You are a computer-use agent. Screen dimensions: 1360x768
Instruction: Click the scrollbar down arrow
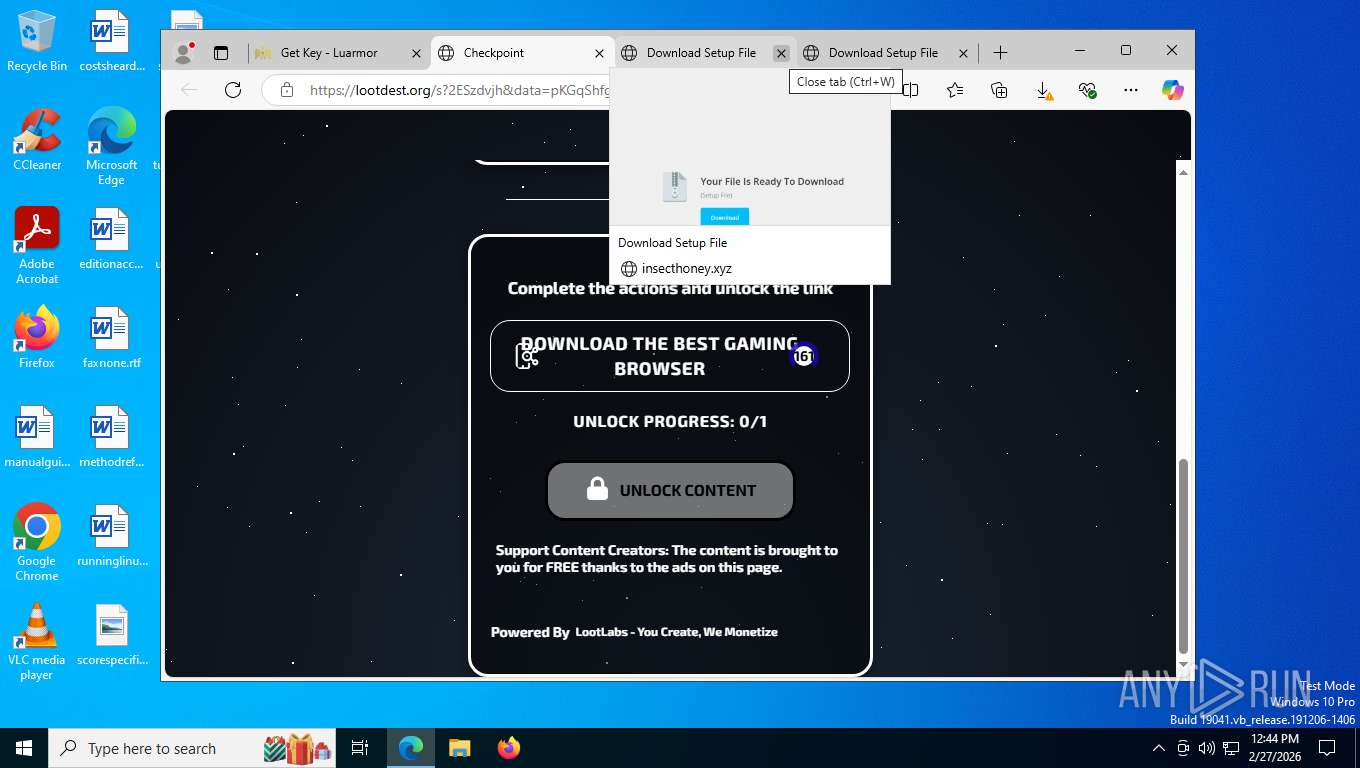[1184, 665]
